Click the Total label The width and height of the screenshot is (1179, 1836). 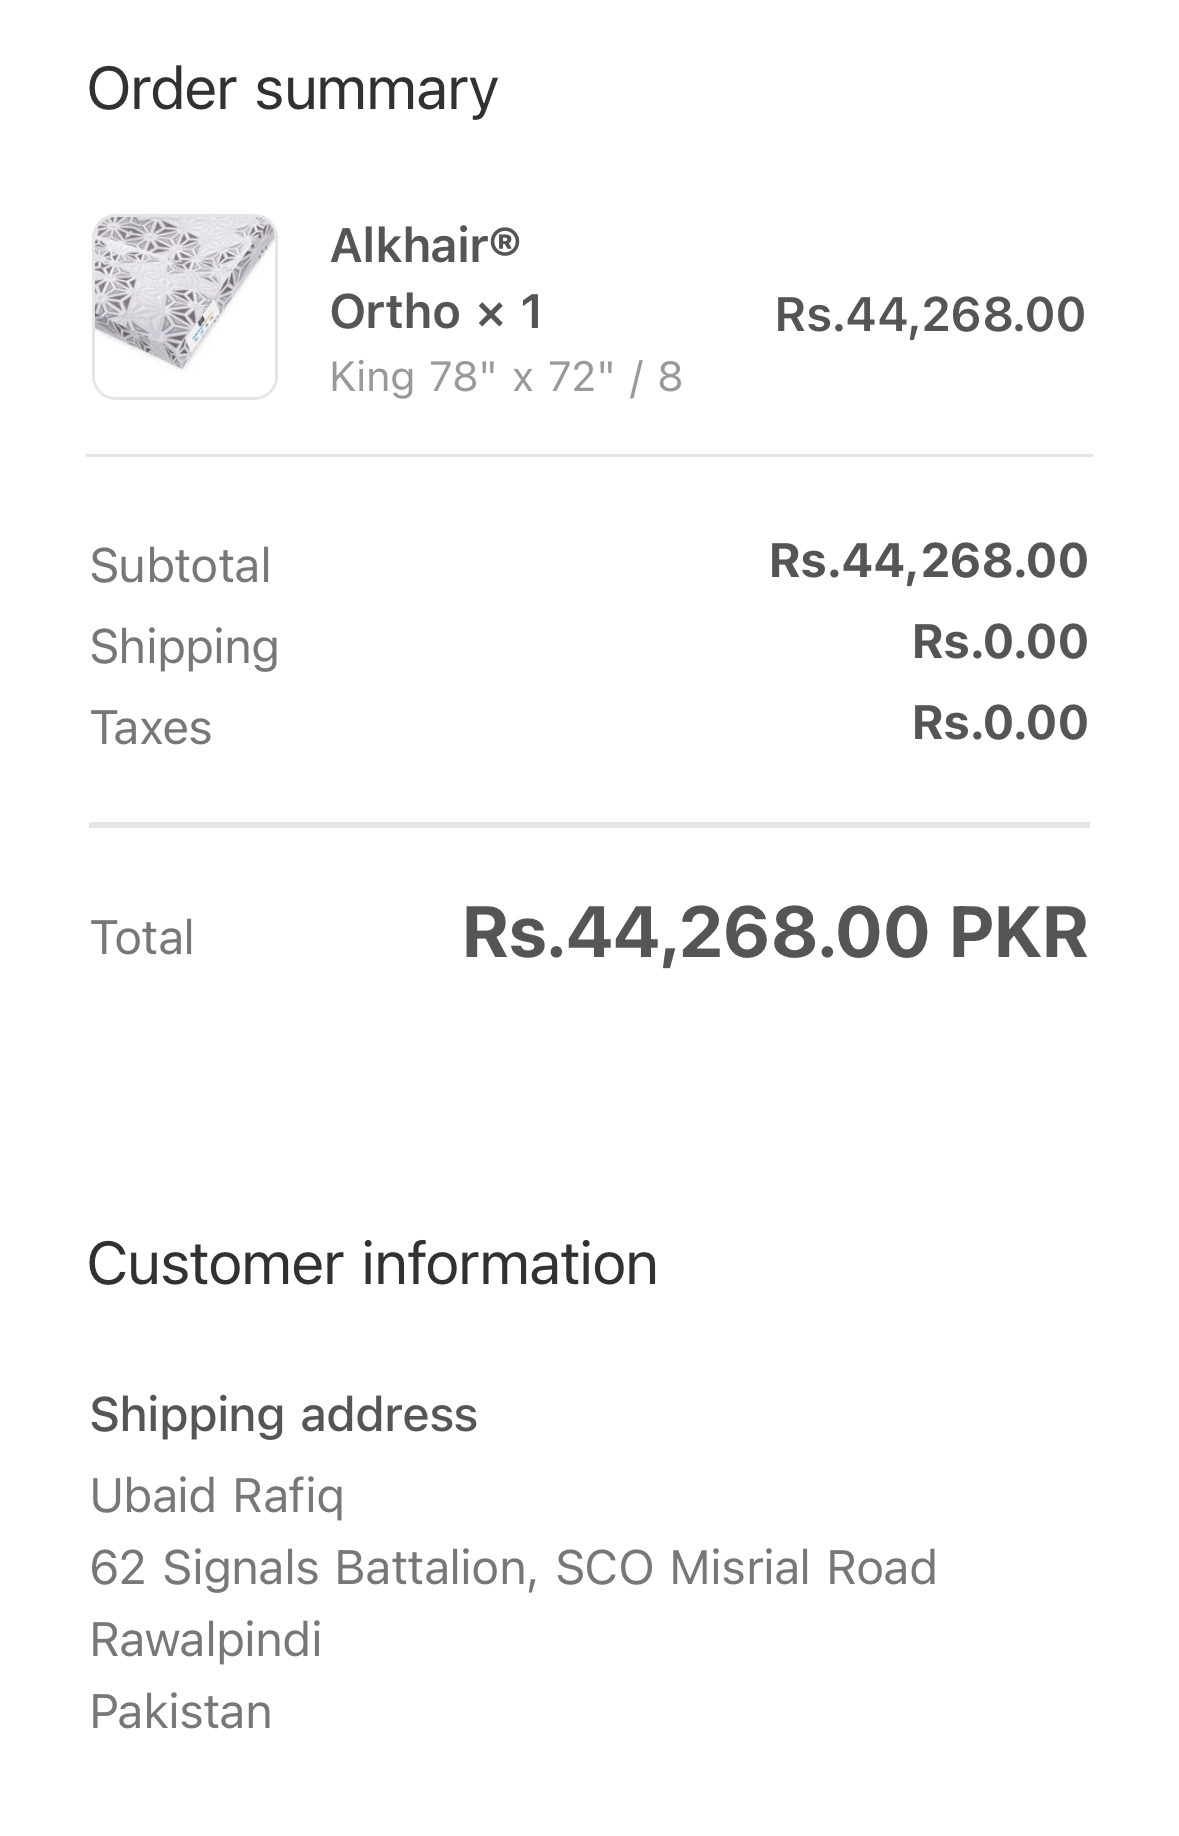click(142, 937)
